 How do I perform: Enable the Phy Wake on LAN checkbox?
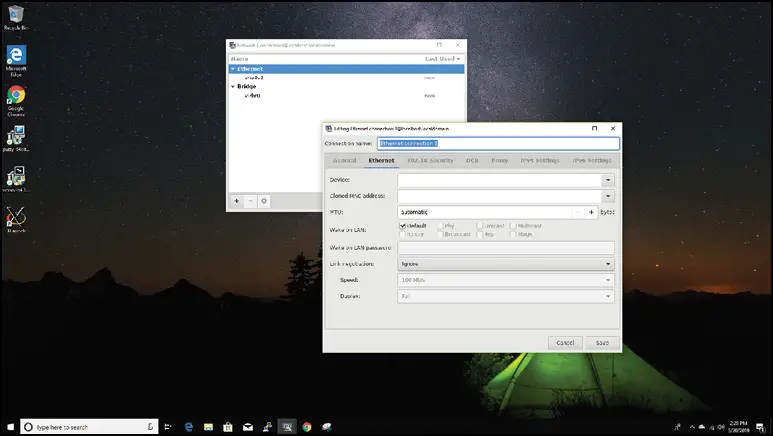point(440,226)
